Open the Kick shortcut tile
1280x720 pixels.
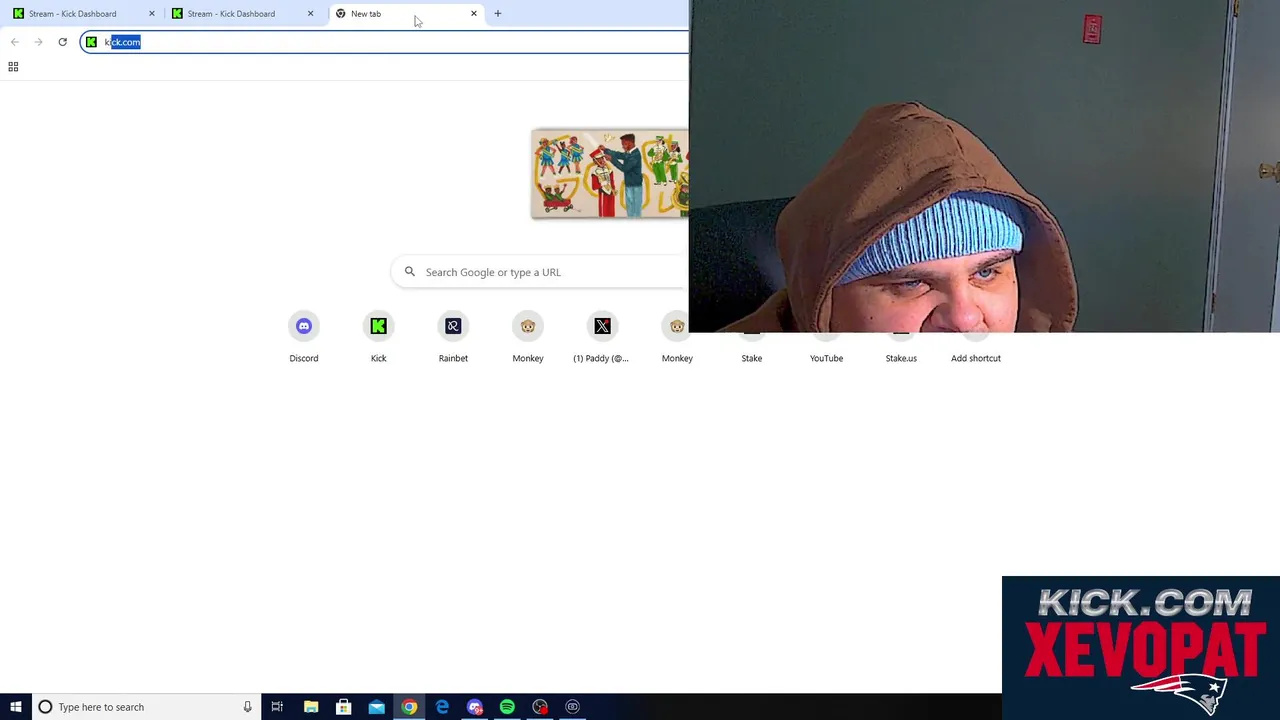tap(378, 337)
